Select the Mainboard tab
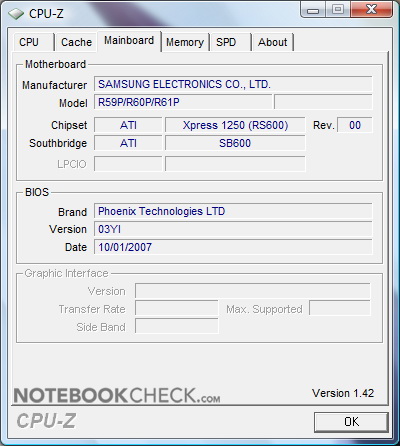The image size is (400, 446). click(129, 41)
